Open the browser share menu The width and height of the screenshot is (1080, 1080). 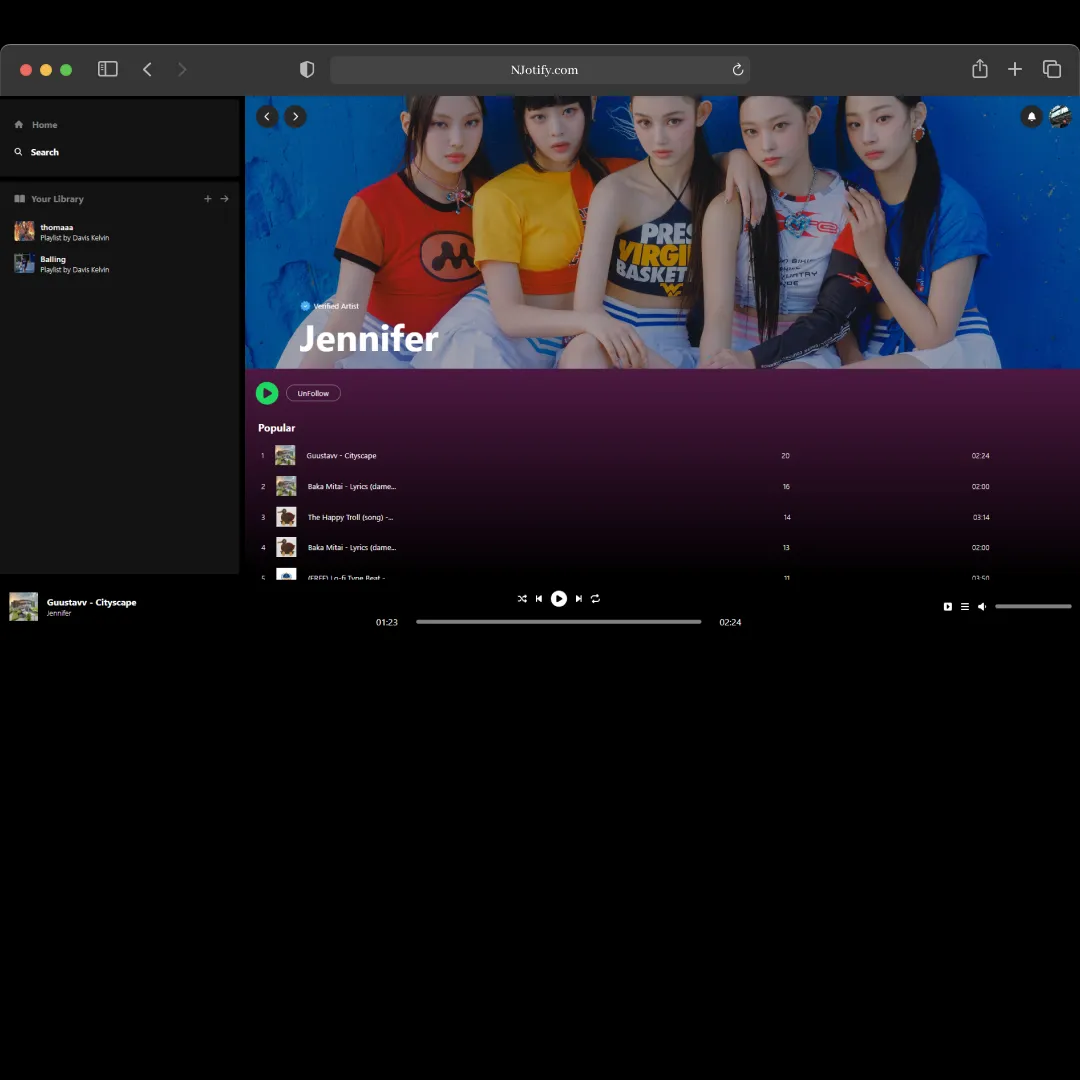point(979,68)
